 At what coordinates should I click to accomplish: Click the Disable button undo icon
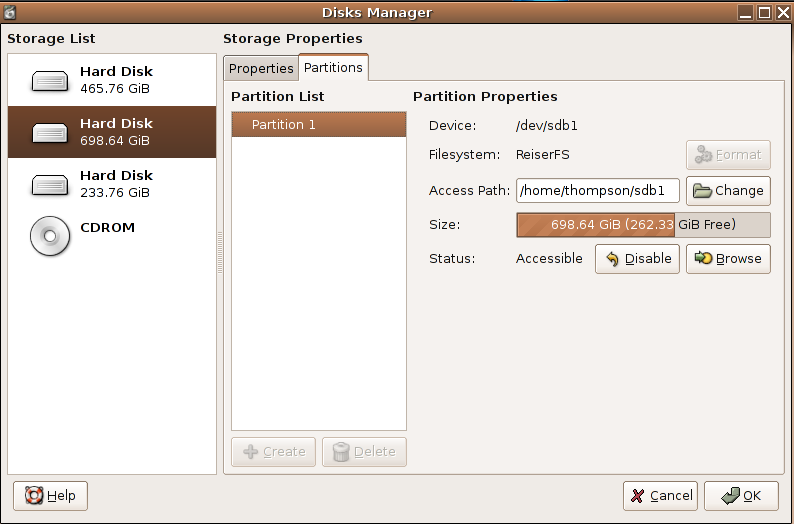pyautogui.click(x=612, y=259)
